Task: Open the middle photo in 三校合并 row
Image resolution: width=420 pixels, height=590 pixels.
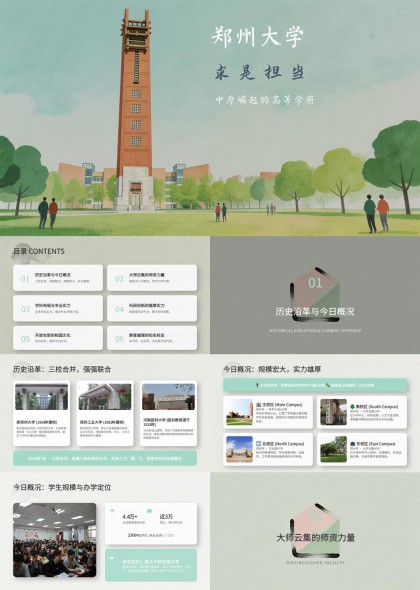Action: 105,397
